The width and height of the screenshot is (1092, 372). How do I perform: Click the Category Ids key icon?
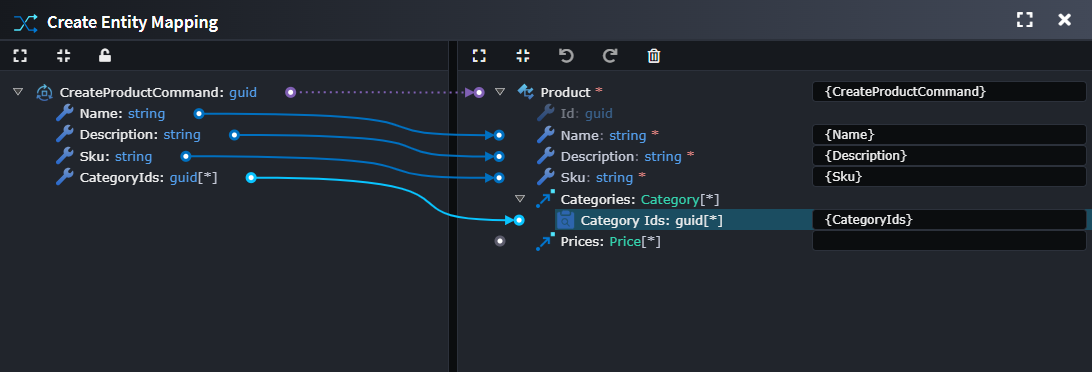pos(566,220)
